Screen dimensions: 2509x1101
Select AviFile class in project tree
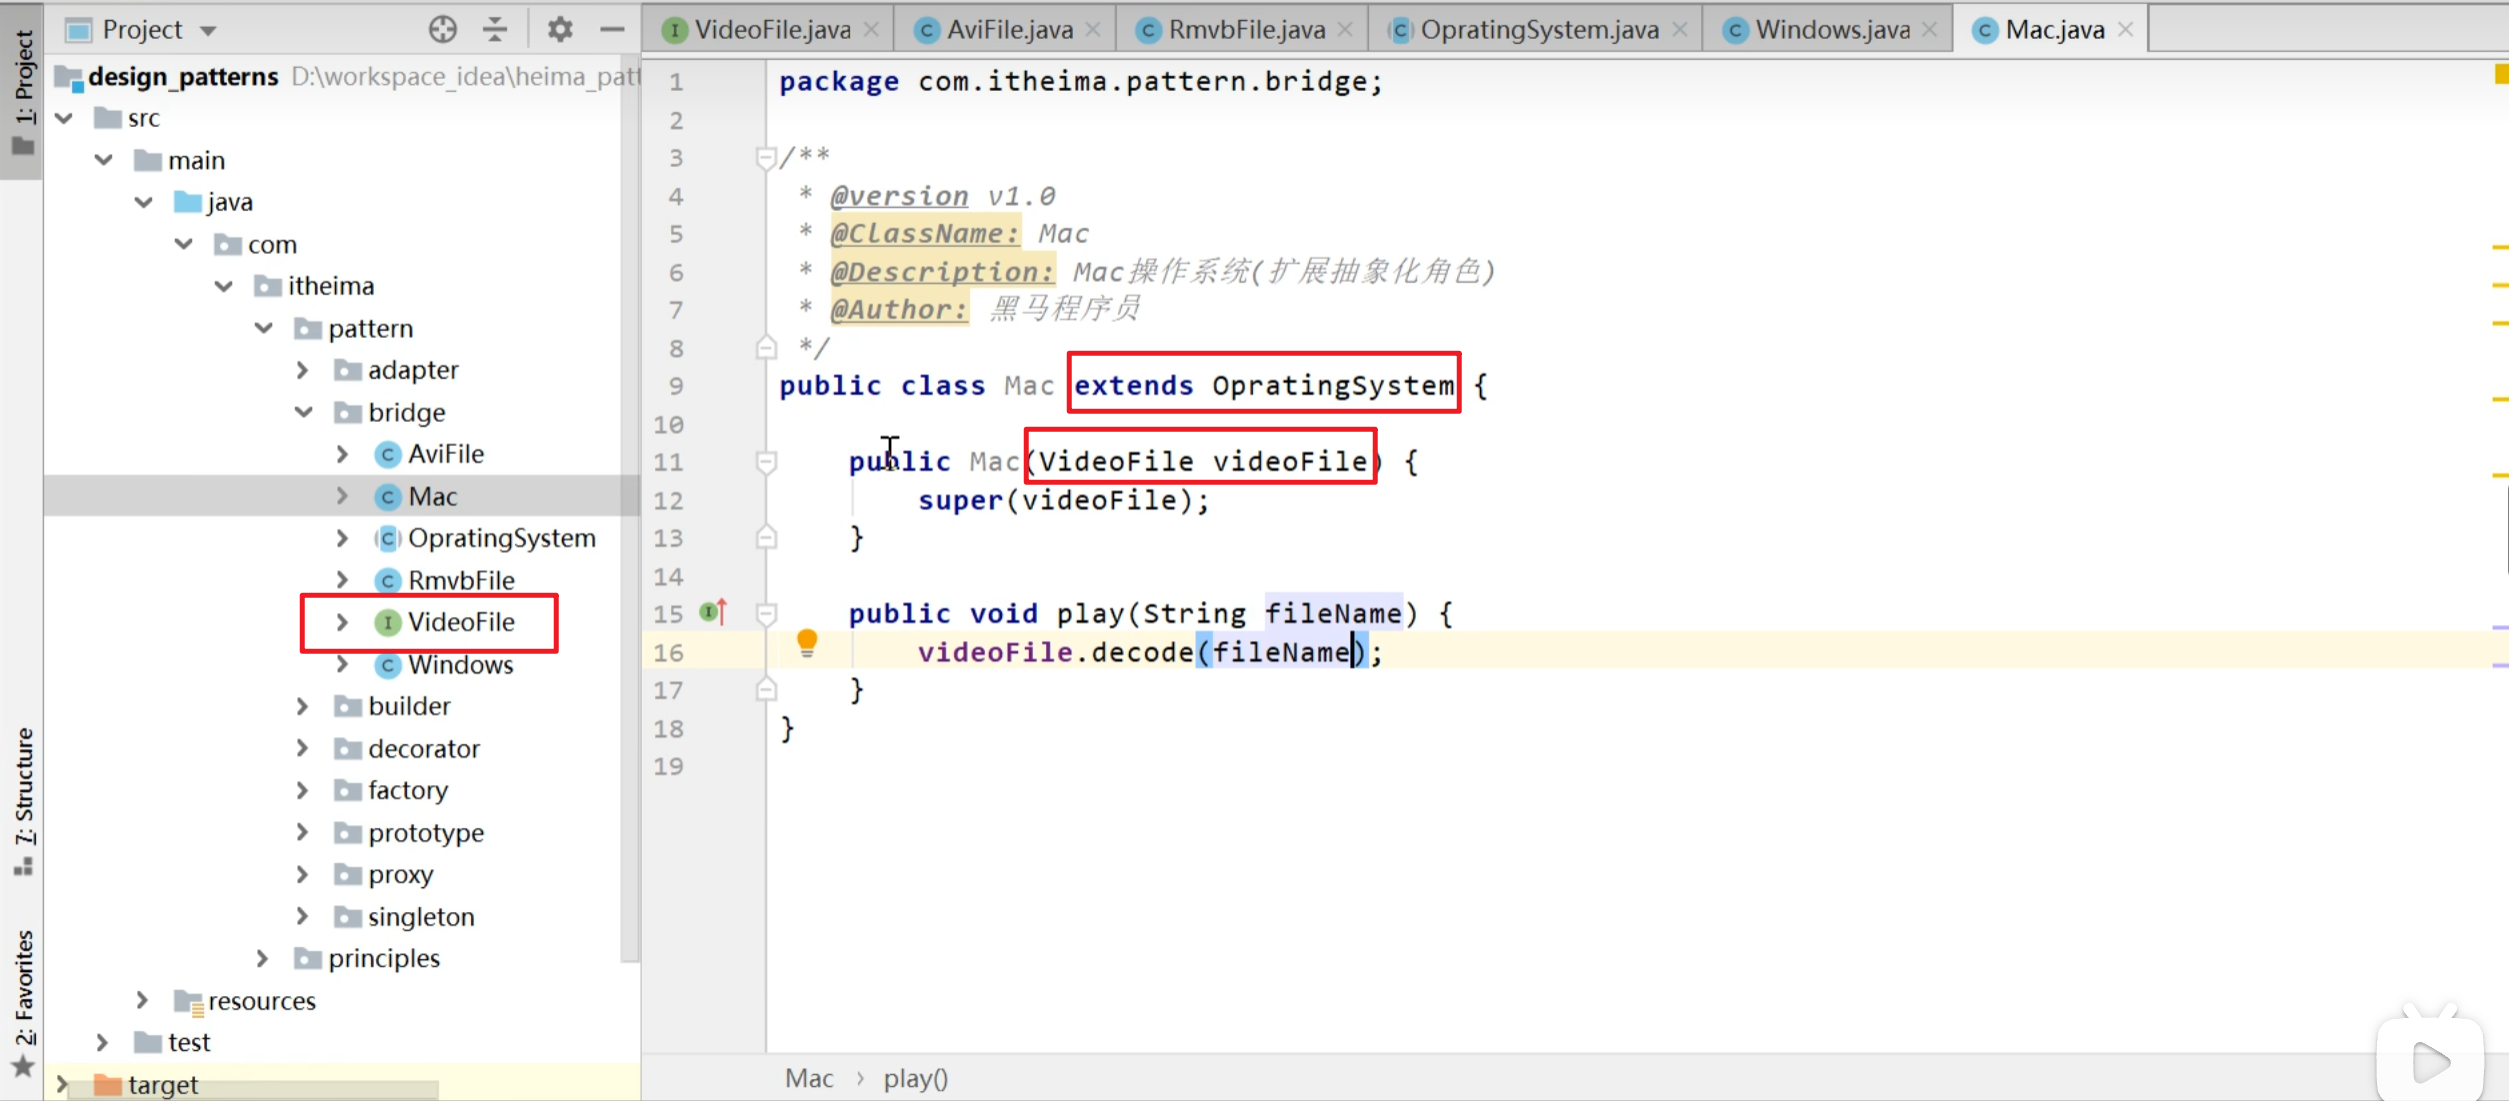coord(445,454)
